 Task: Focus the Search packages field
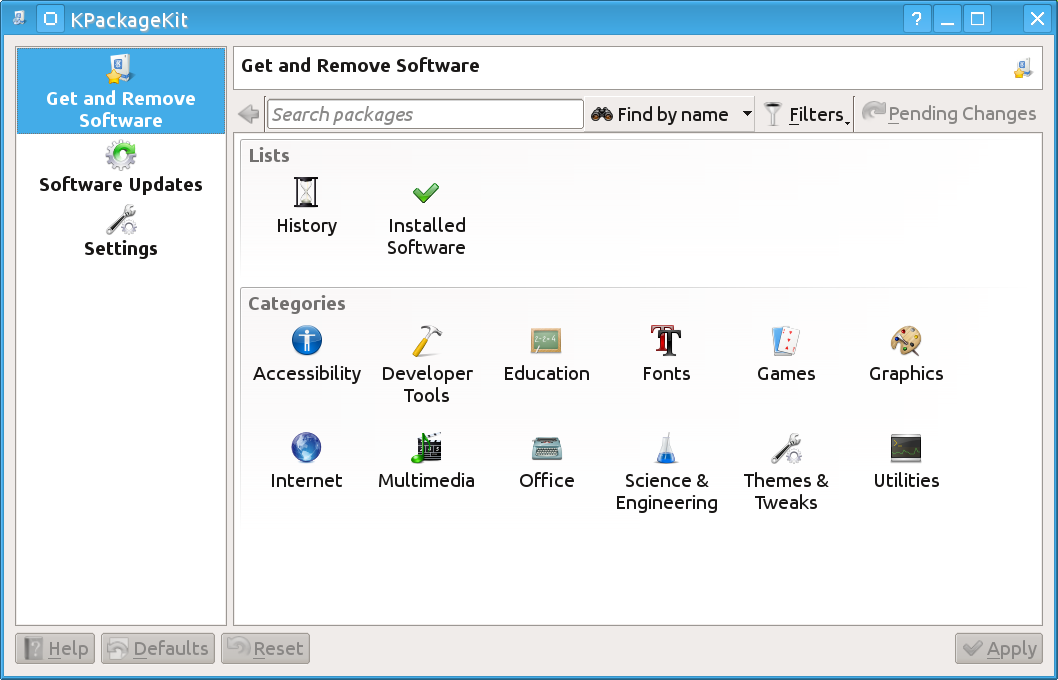pos(425,114)
